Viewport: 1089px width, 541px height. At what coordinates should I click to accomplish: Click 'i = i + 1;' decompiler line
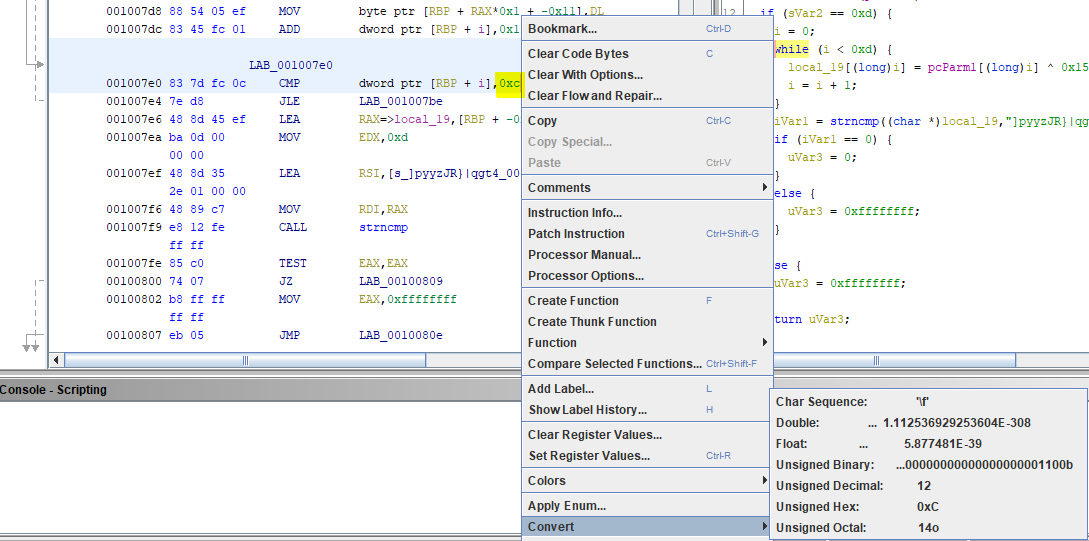[822, 85]
